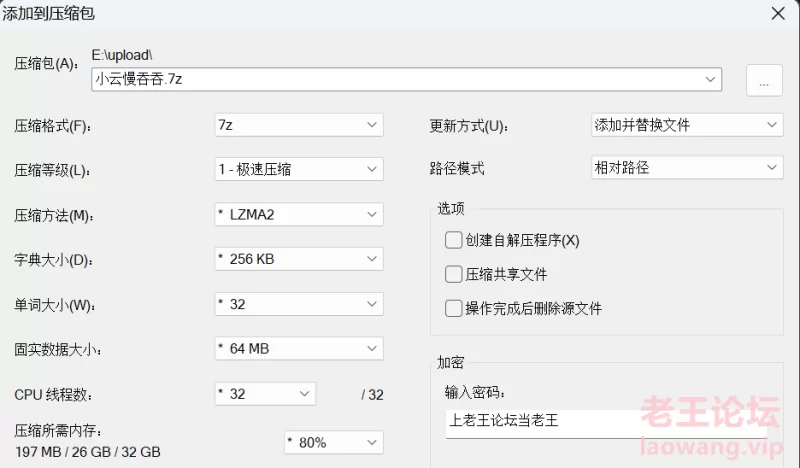800x468 pixels.
Task: Close the Add to Archive dialog
Action: tap(778, 13)
